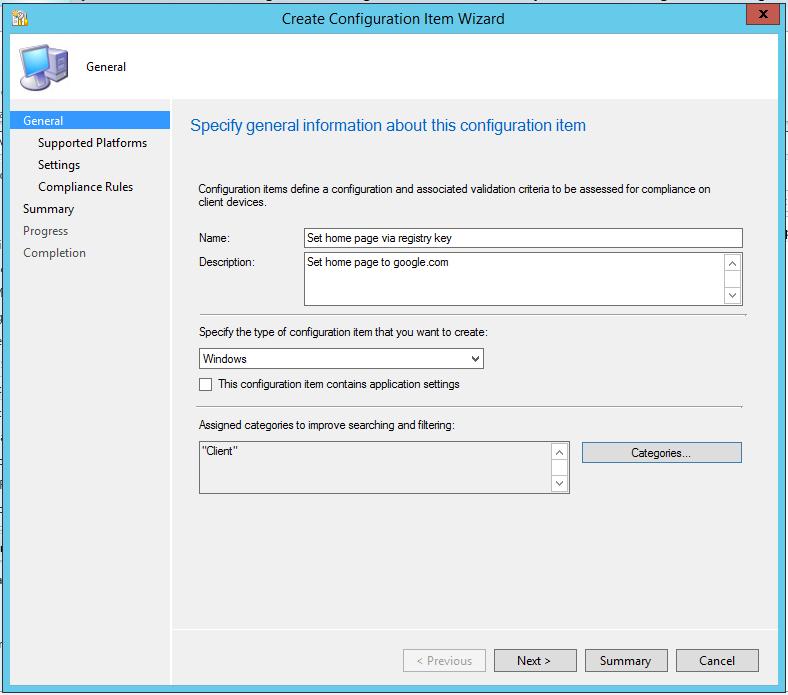Screen dimensions: 788x695
Task: Click the Previous button
Action: click(x=444, y=661)
